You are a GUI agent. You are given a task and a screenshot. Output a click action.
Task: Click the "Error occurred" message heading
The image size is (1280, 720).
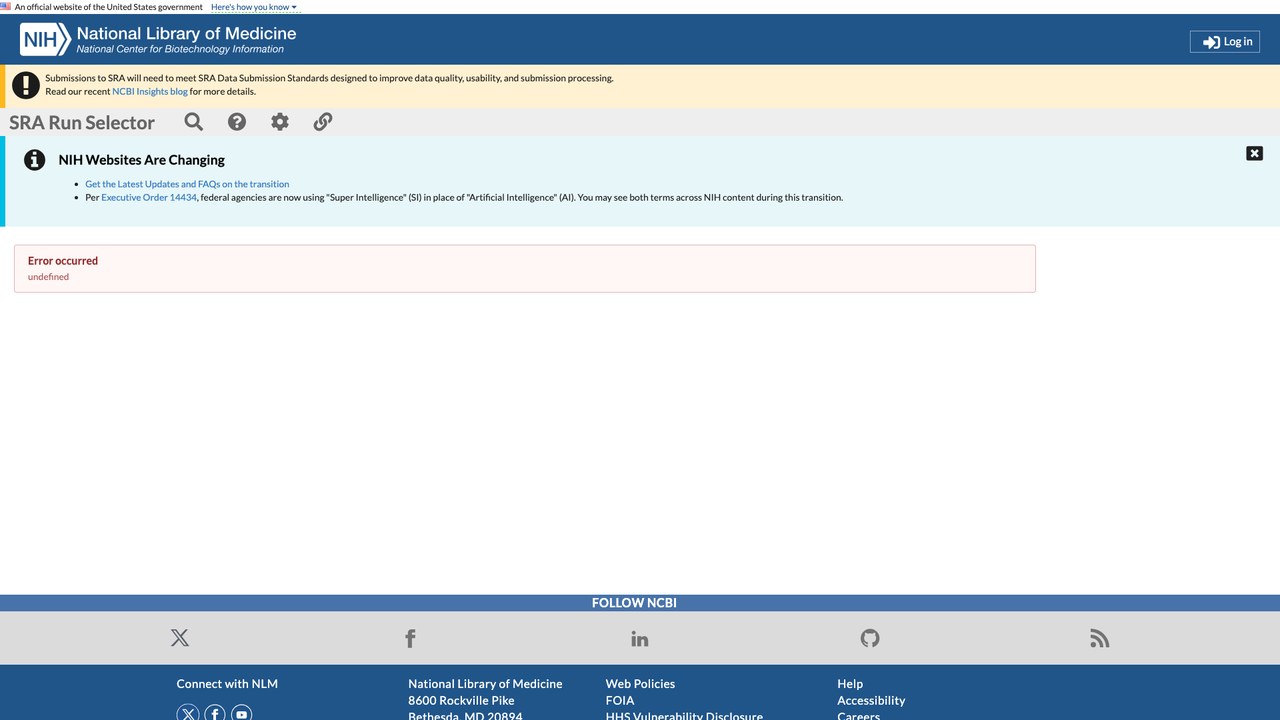63,261
